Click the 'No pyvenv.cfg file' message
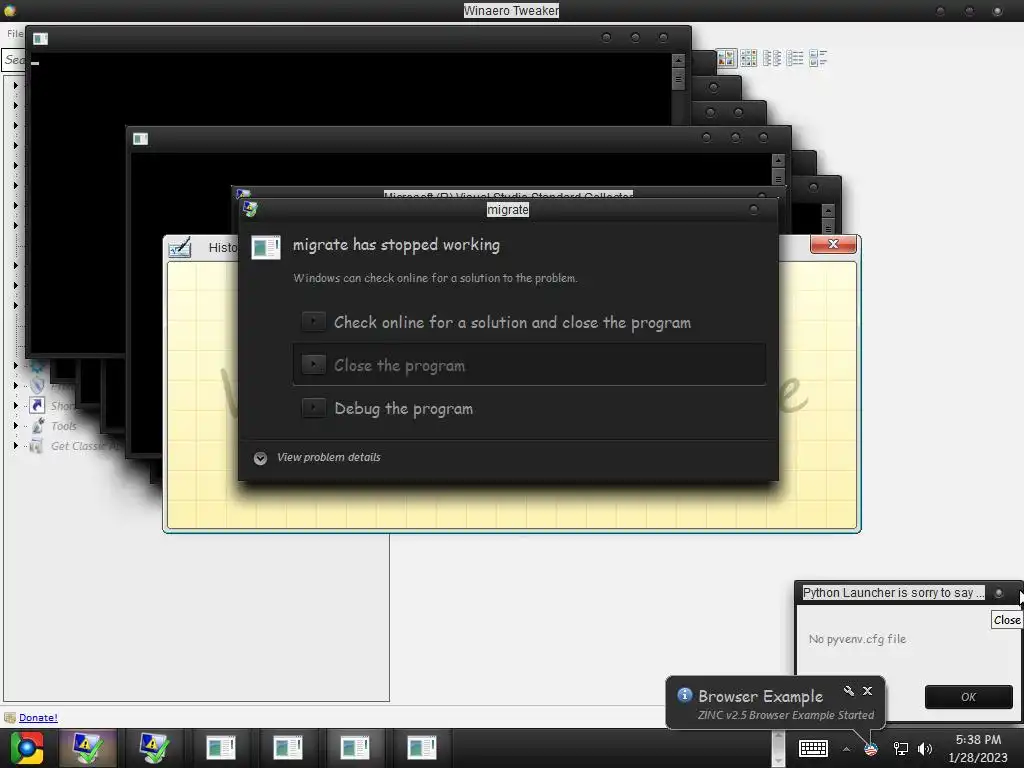This screenshot has height=768, width=1024. point(857,639)
